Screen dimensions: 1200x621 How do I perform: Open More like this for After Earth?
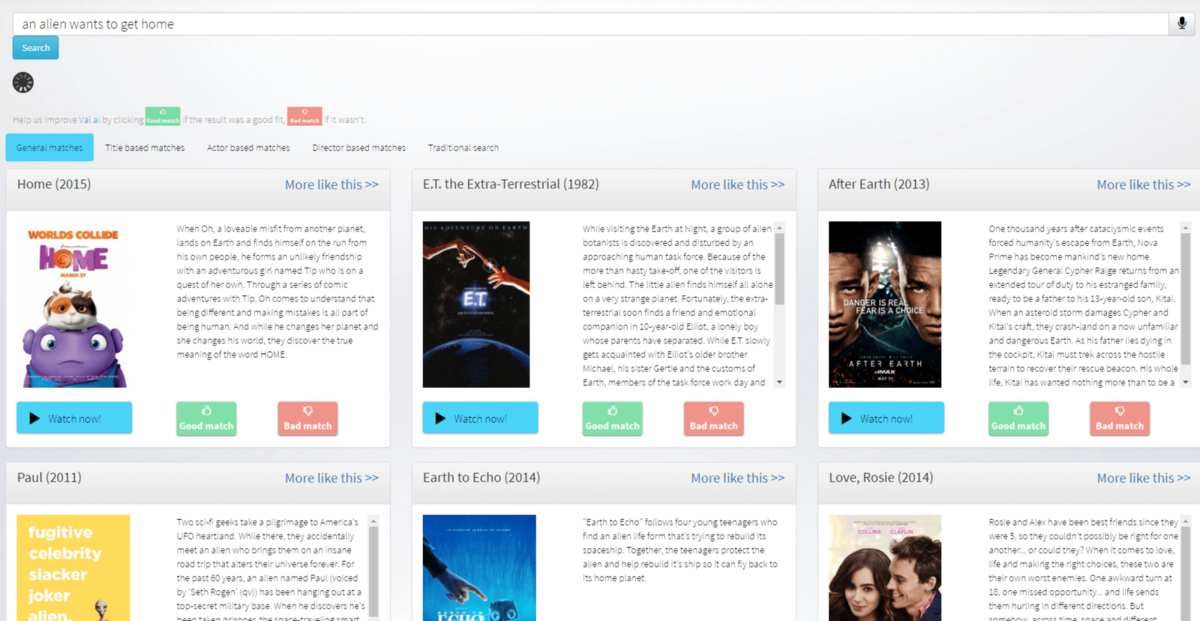pos(1144,185)
